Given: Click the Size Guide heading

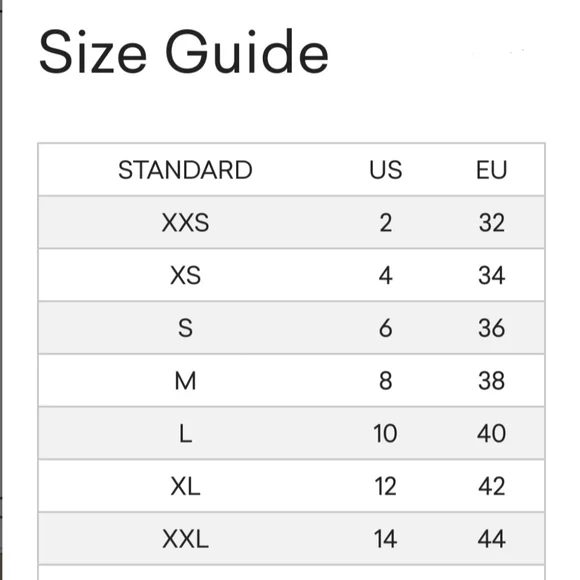Looking at the screenshot, I should click(184, 52).
